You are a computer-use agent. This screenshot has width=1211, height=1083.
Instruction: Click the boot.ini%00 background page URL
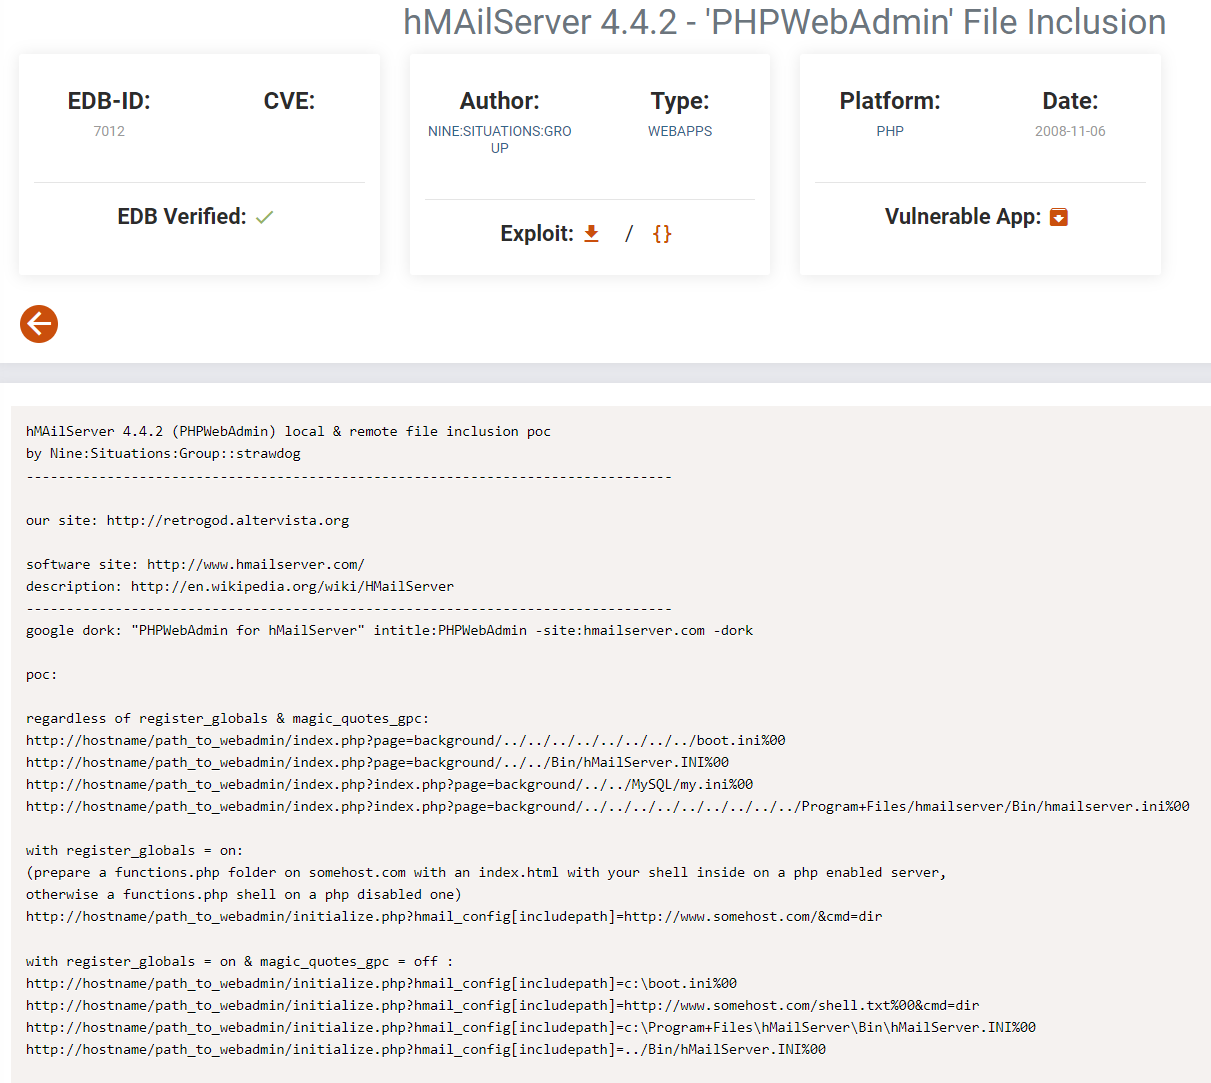click(406, 740)
